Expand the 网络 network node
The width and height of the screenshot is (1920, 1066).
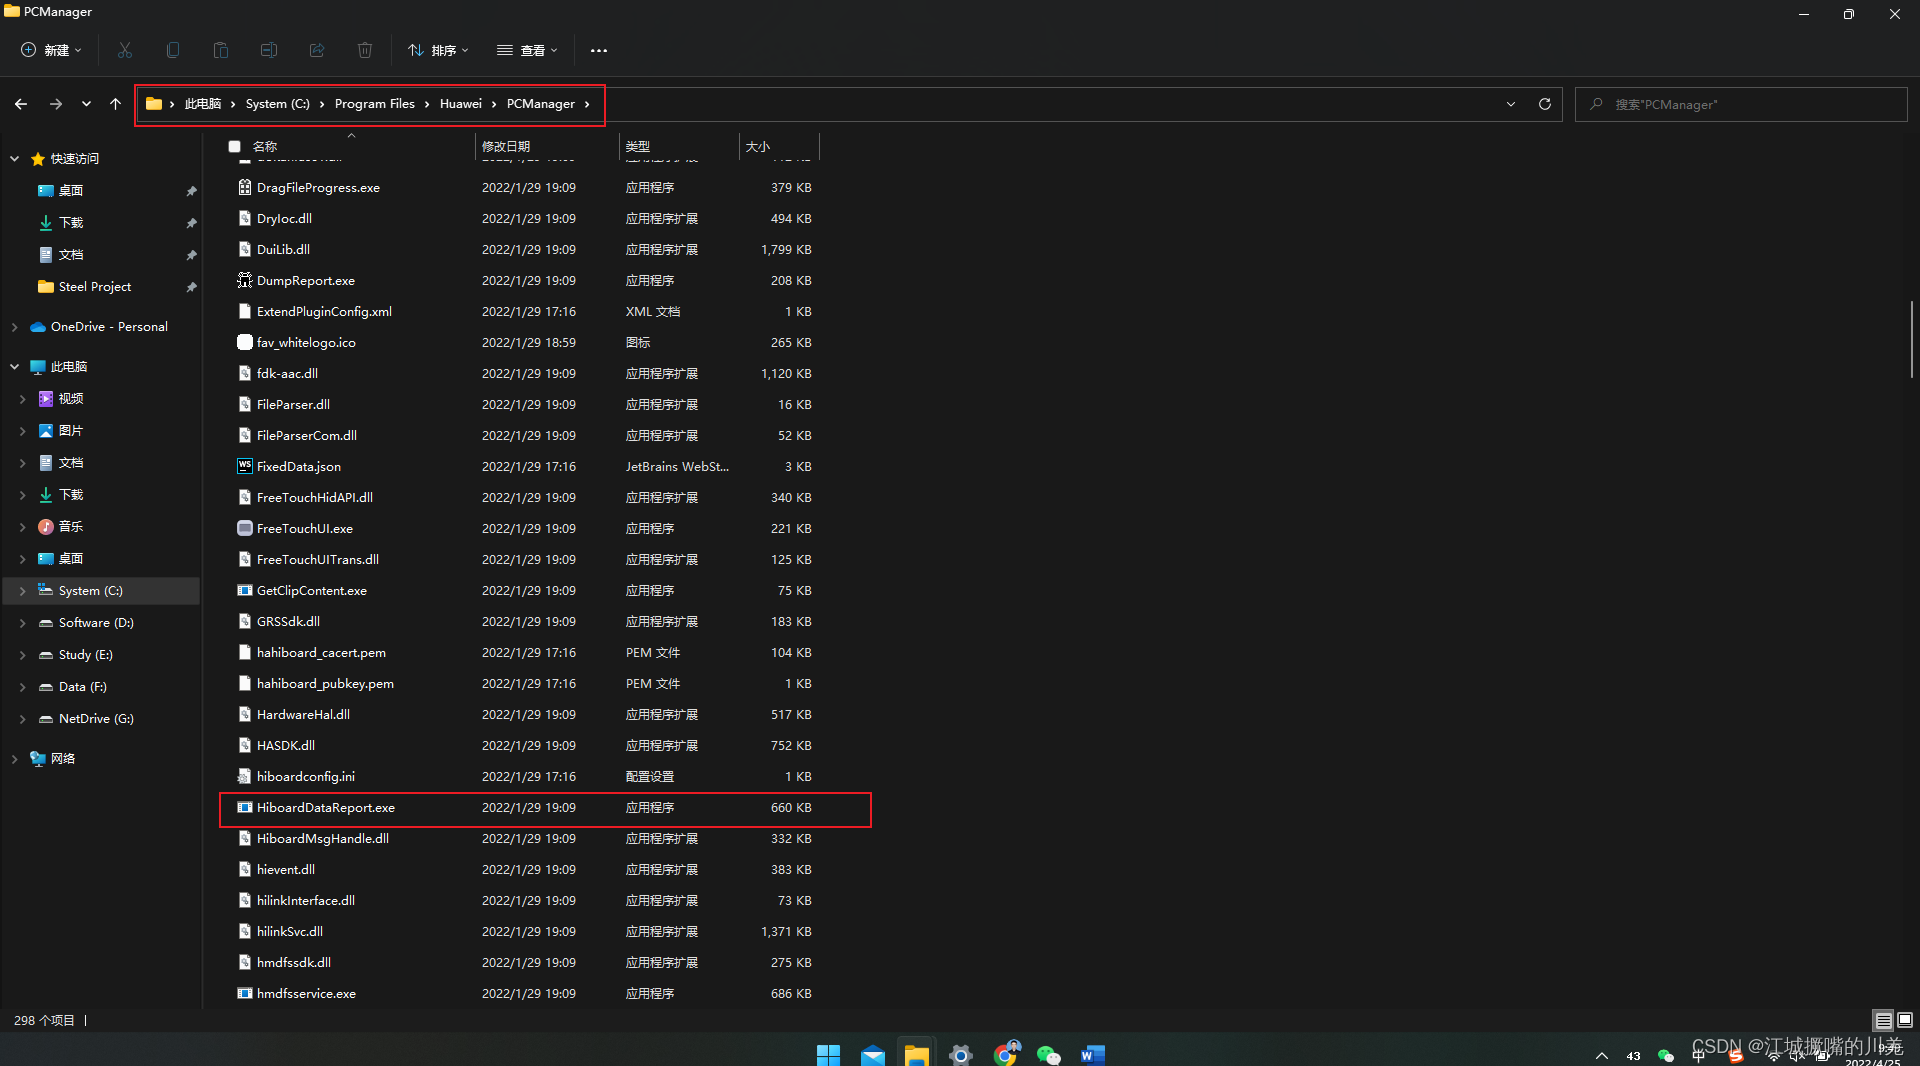pyautogui.click(x=15, y=758)
